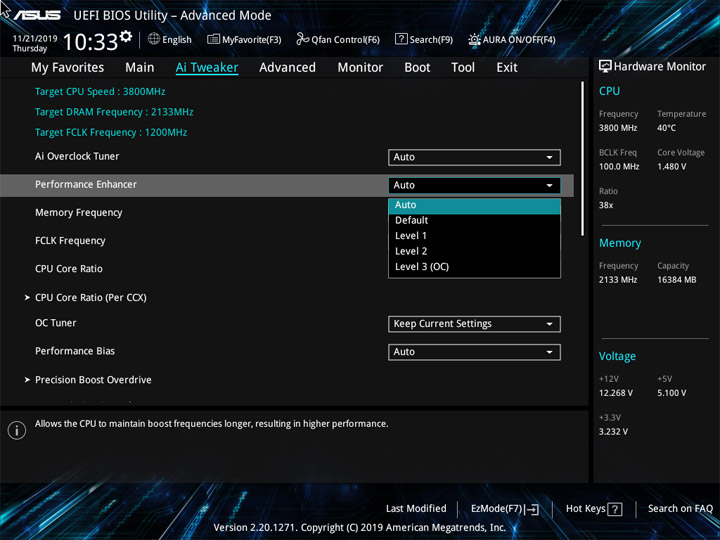Image resolution: width=720 pixels, height=540 pixels.
Task: Switch to Monitor tab
Action: pos(360,68)
